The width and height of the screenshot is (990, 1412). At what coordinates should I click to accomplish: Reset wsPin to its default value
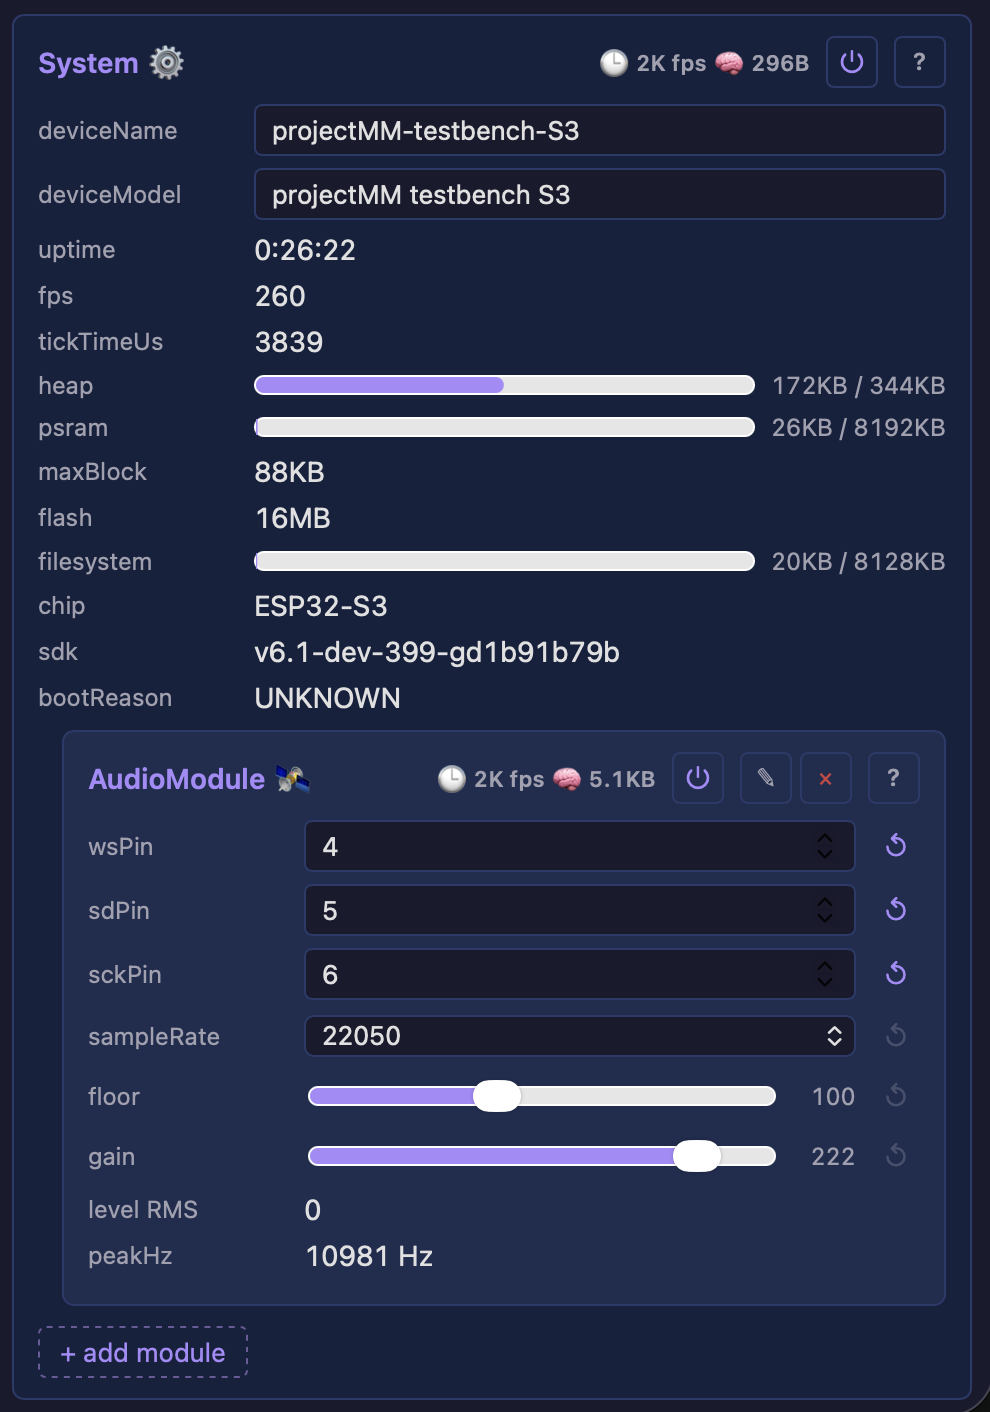click(x=896, y=846)
